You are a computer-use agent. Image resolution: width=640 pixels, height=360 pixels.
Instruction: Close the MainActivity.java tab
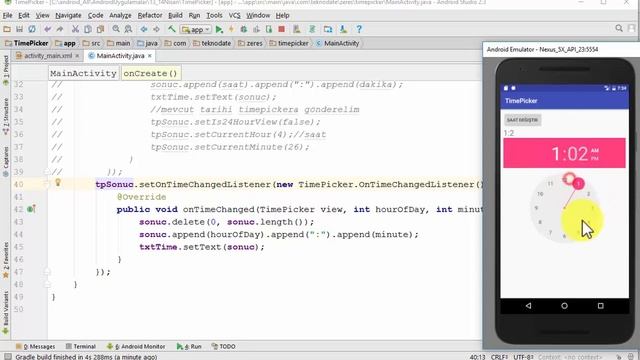150,56
